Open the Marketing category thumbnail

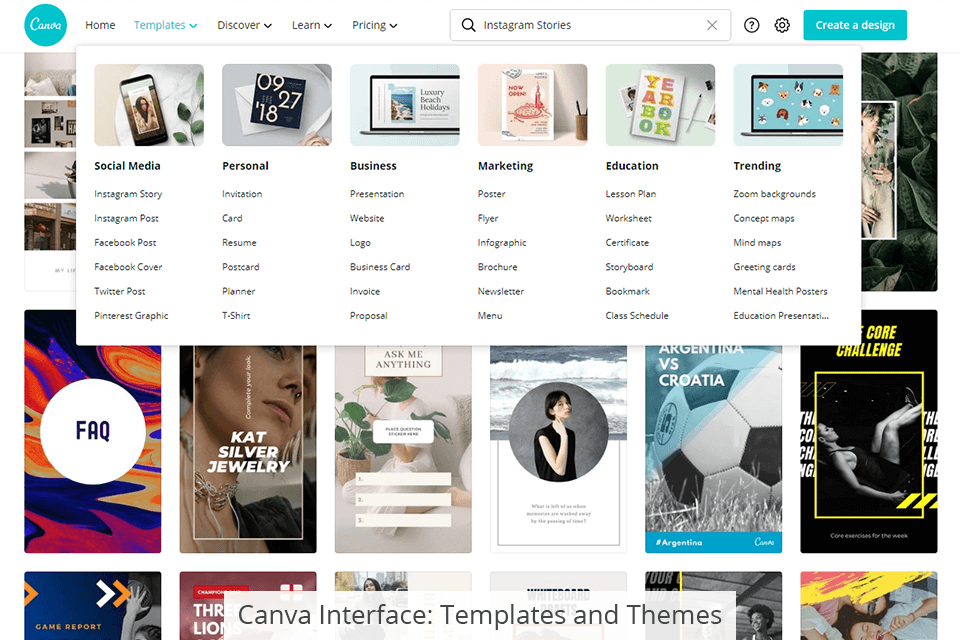click(532, 105)
